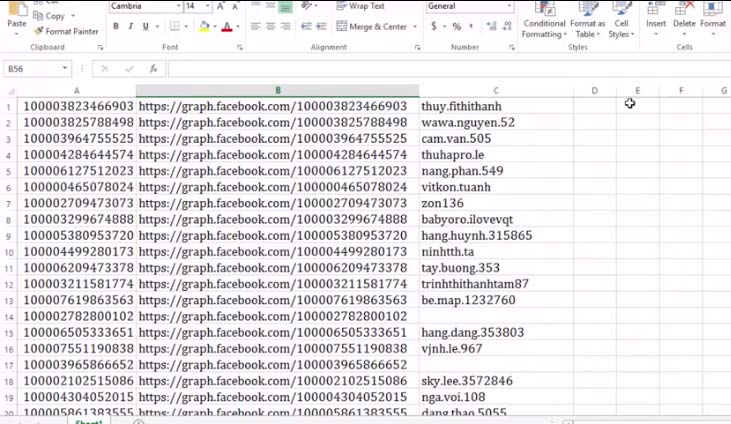Click cell containing babyoro.ilovevqt
This screenshot has height=424, width=731.
[496, 219]
